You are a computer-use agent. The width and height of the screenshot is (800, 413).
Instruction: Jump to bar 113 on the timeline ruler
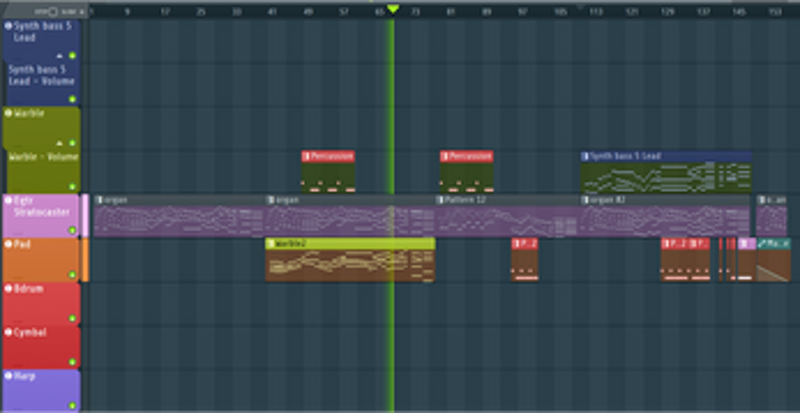(x=595, y=11)
